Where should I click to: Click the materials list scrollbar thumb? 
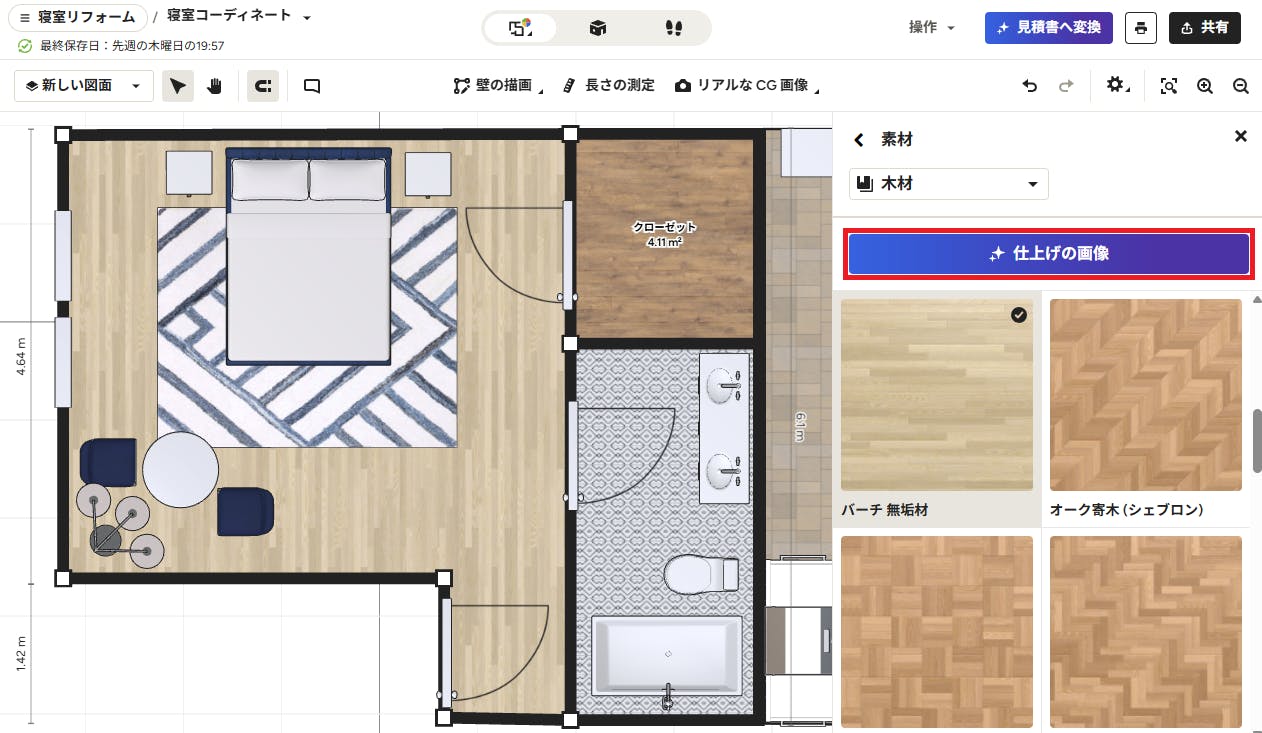[1257, 440]
